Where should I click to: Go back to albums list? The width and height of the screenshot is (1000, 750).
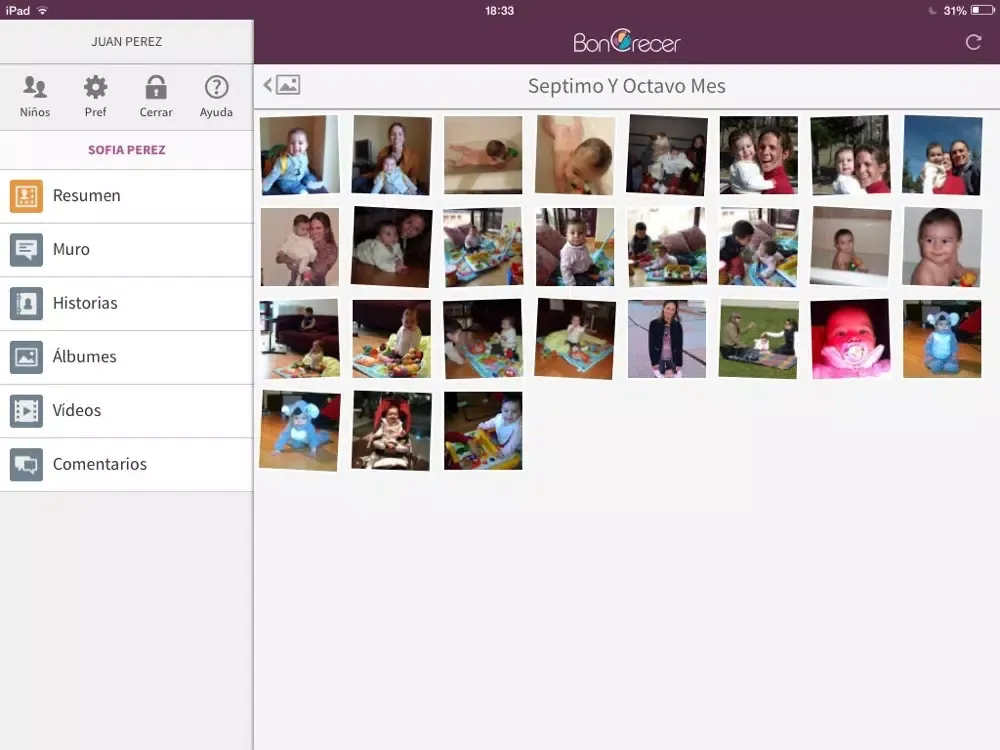point(282,85)
